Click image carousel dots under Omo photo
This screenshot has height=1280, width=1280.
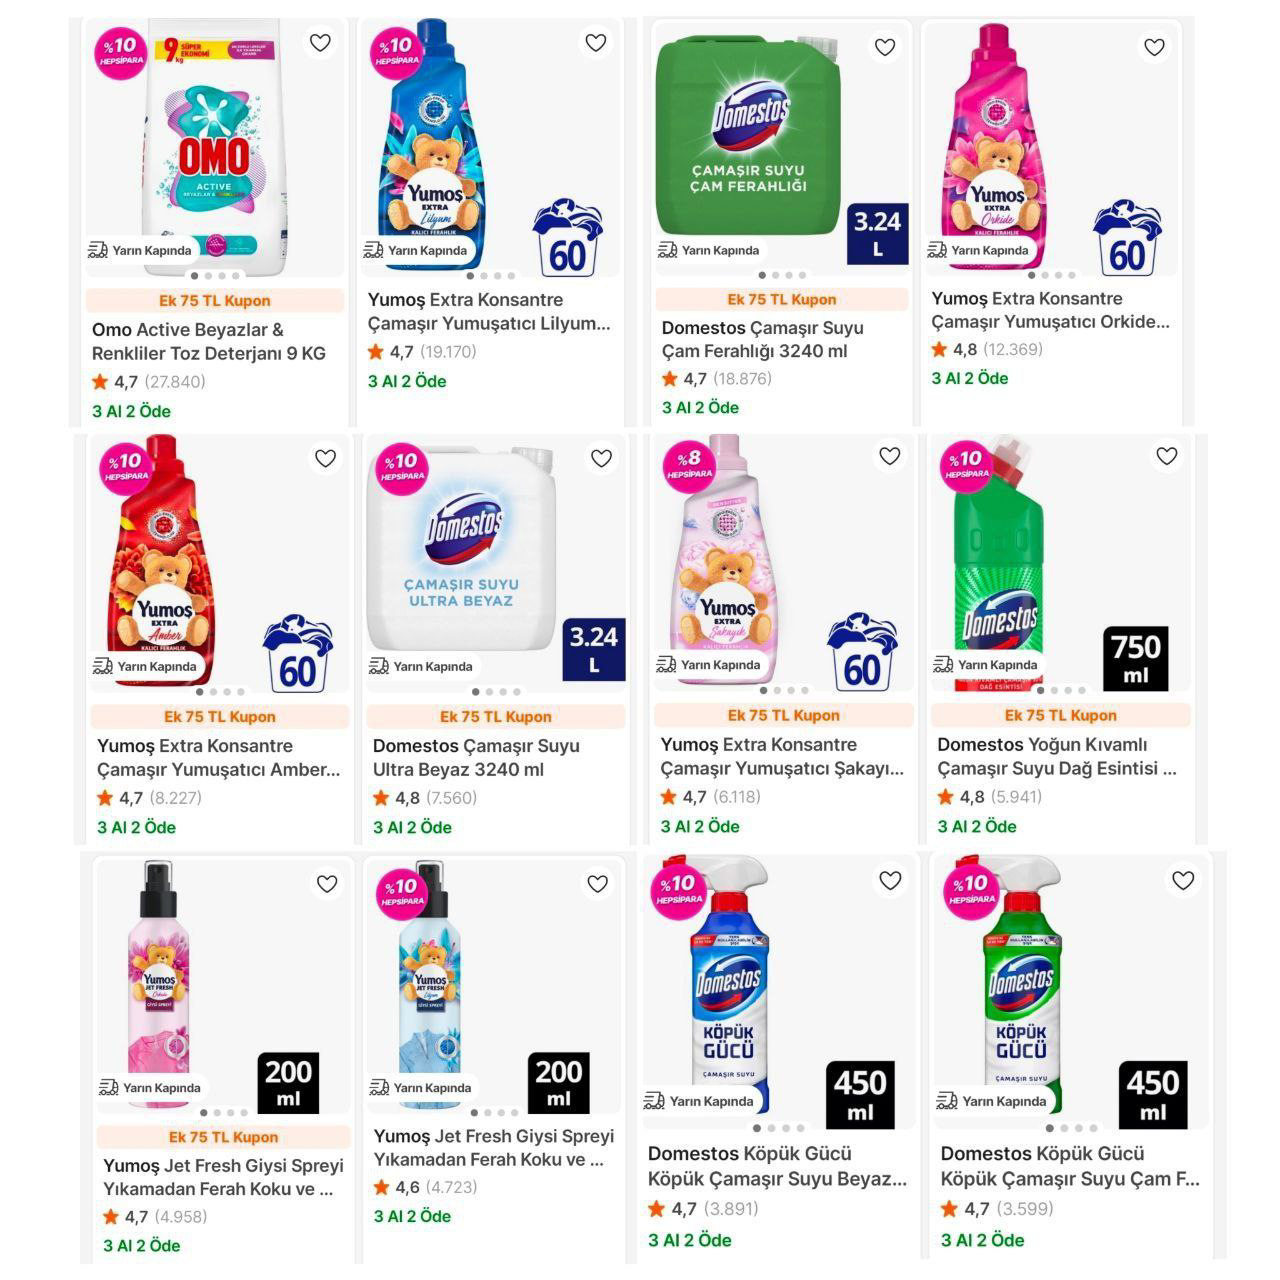(x=215, y=276)
